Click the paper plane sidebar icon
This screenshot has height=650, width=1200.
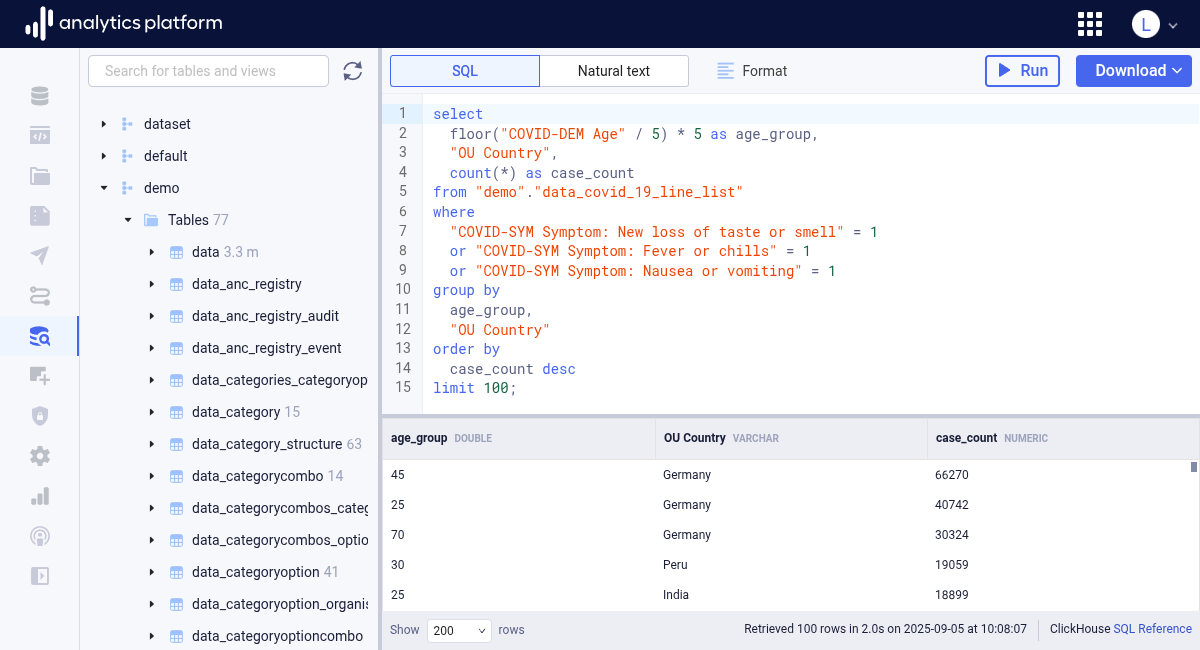point(40,256)
